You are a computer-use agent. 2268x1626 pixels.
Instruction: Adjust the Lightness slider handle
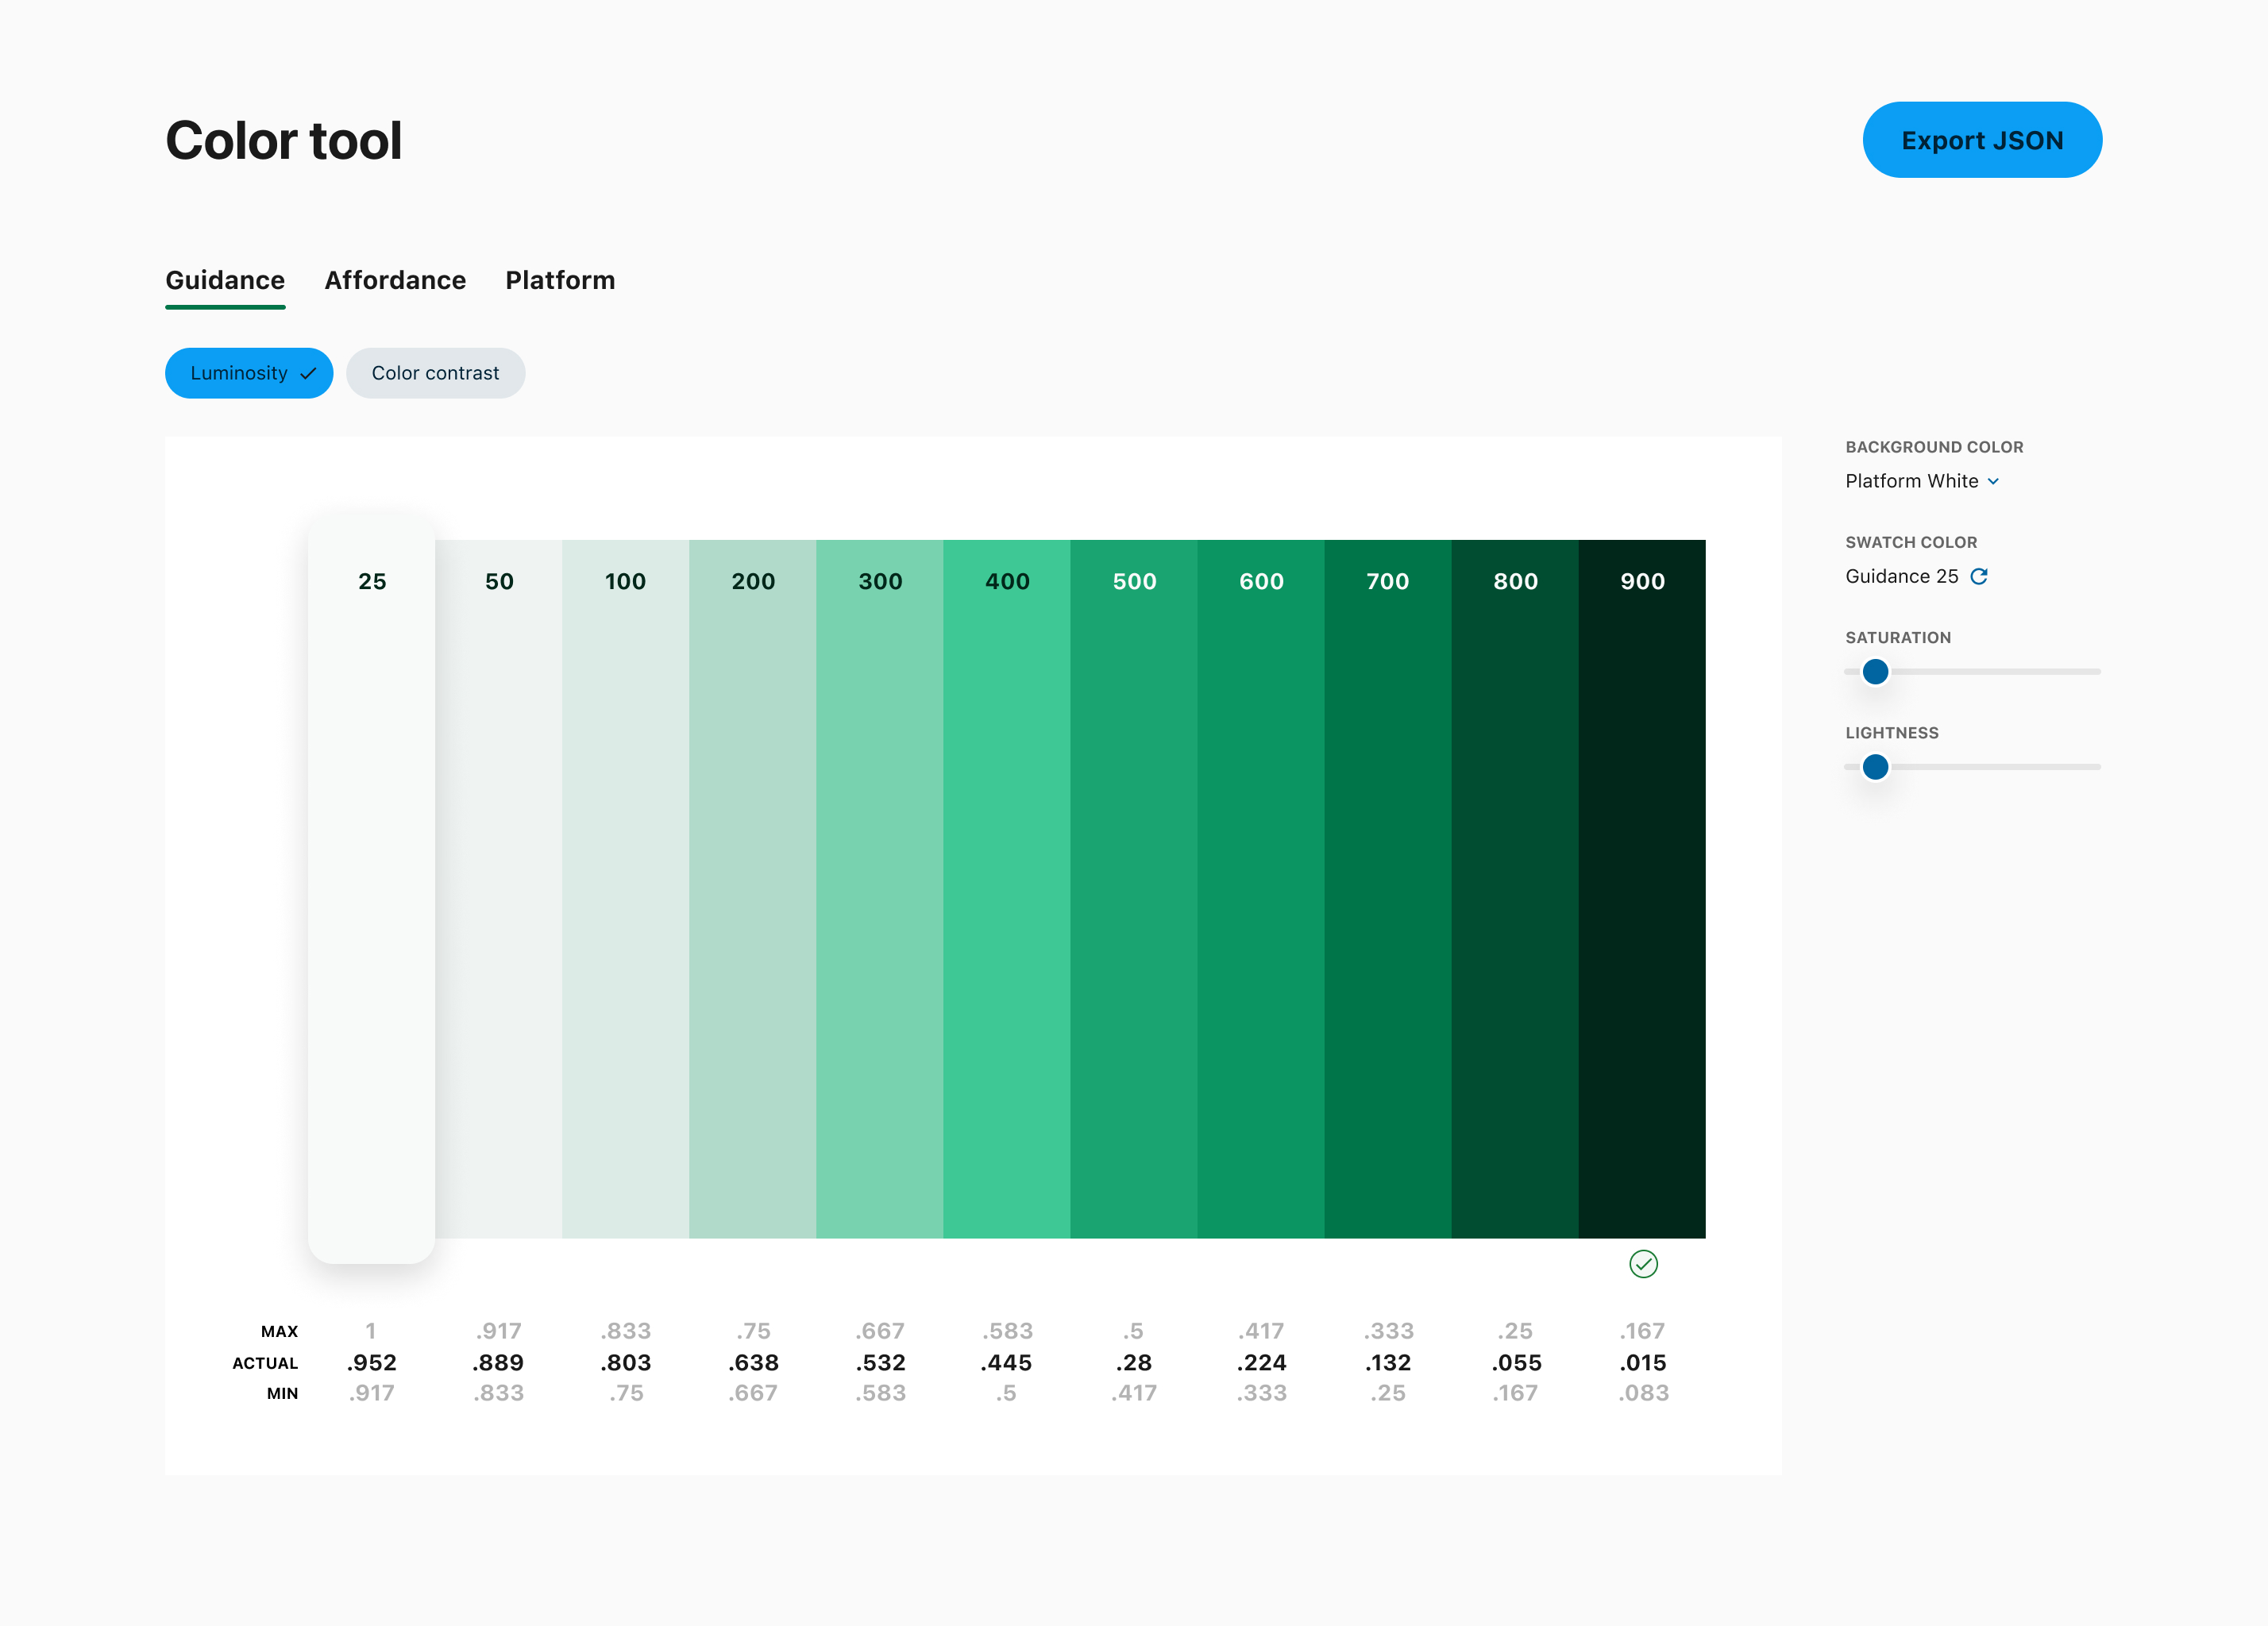click(1875, 767)
